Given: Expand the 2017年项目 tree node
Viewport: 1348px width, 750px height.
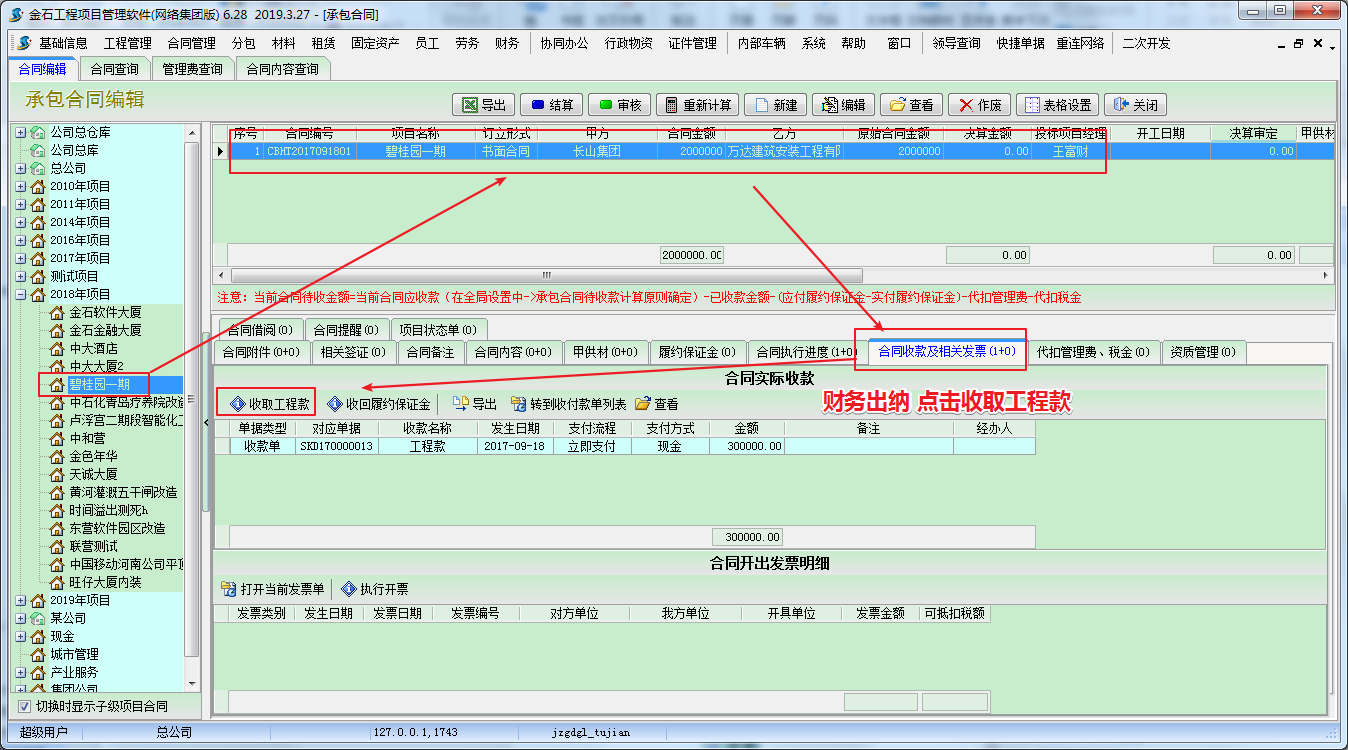Looking at the screenshot, I should (21, 258).
